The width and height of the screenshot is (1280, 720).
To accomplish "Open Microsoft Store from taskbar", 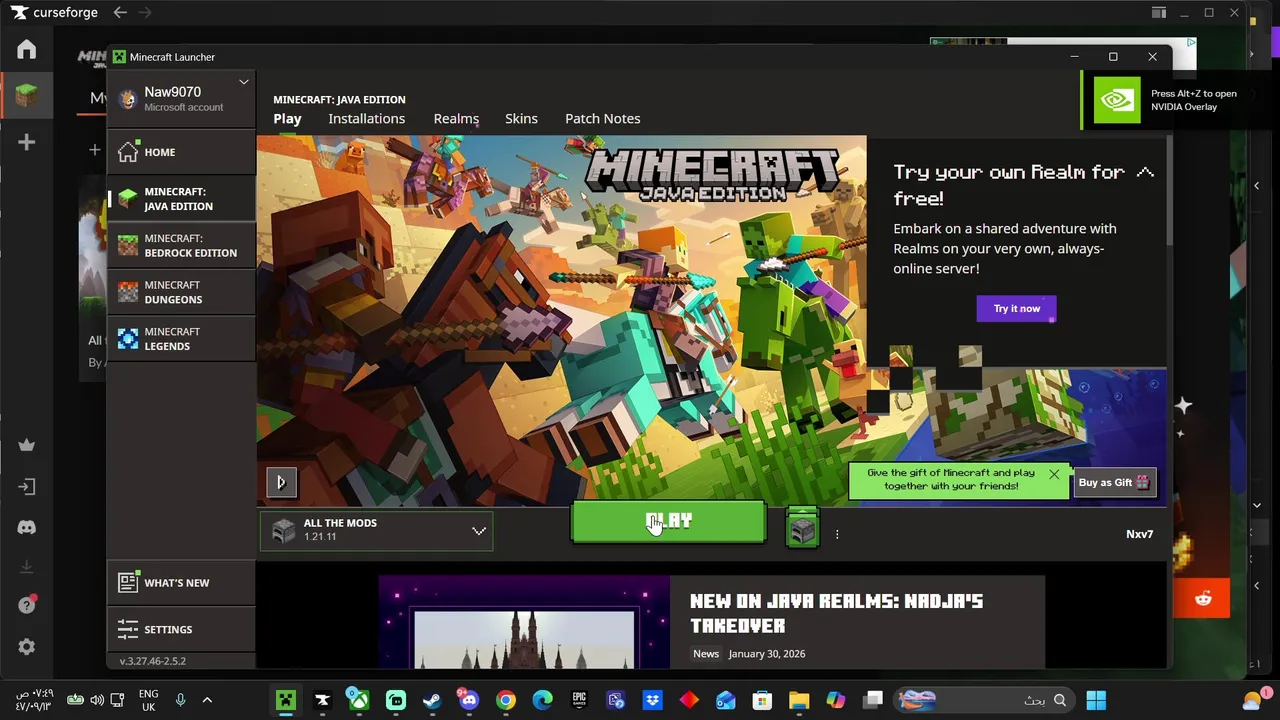I will pos(762,700).
